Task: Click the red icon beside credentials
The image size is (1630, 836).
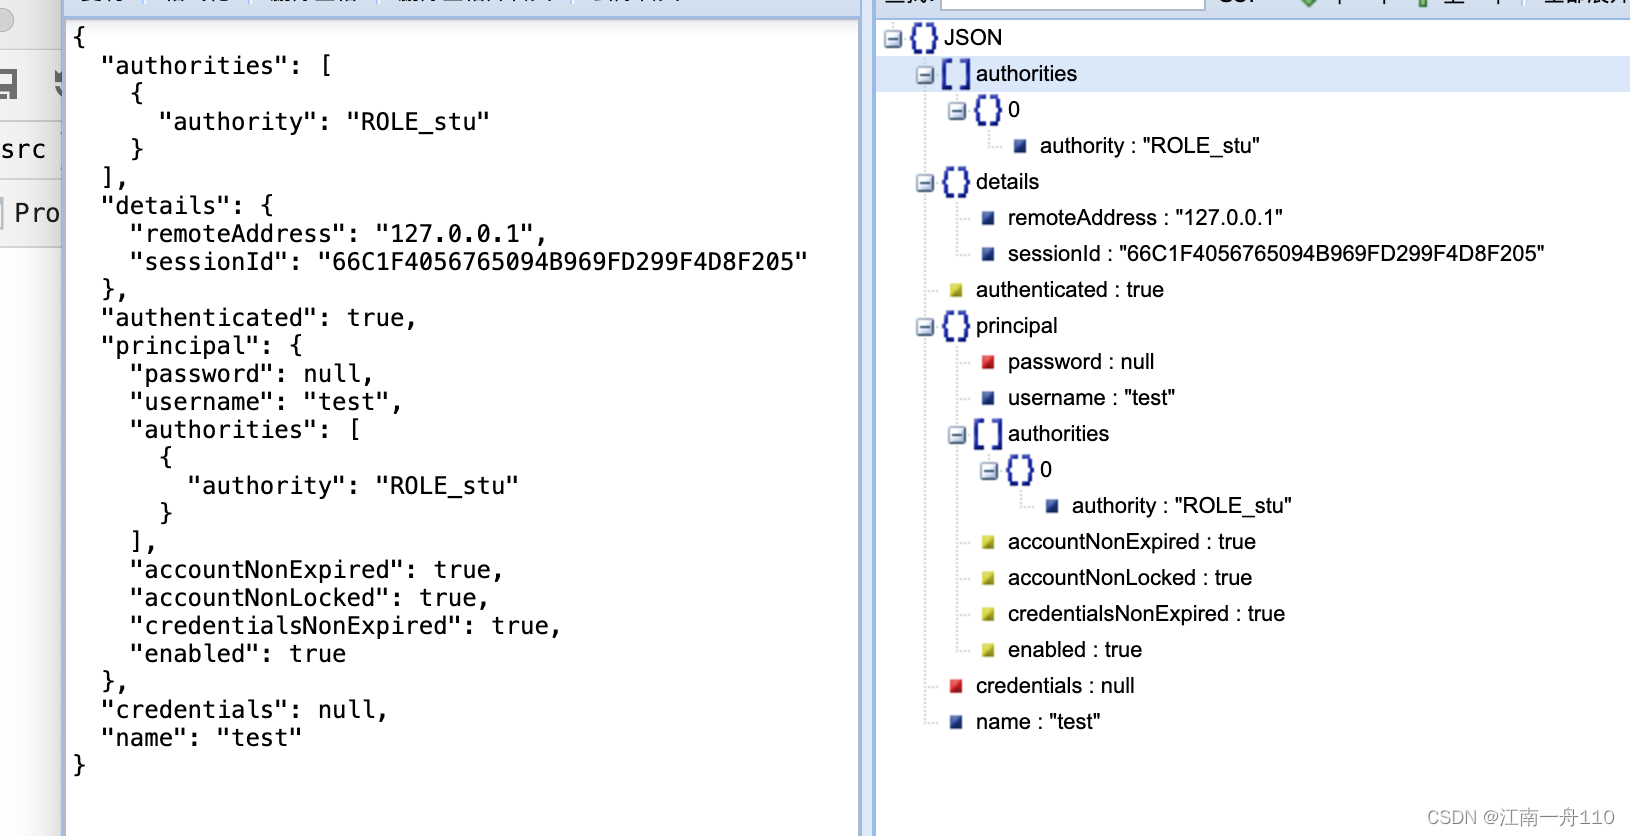Action: [956, 686]
